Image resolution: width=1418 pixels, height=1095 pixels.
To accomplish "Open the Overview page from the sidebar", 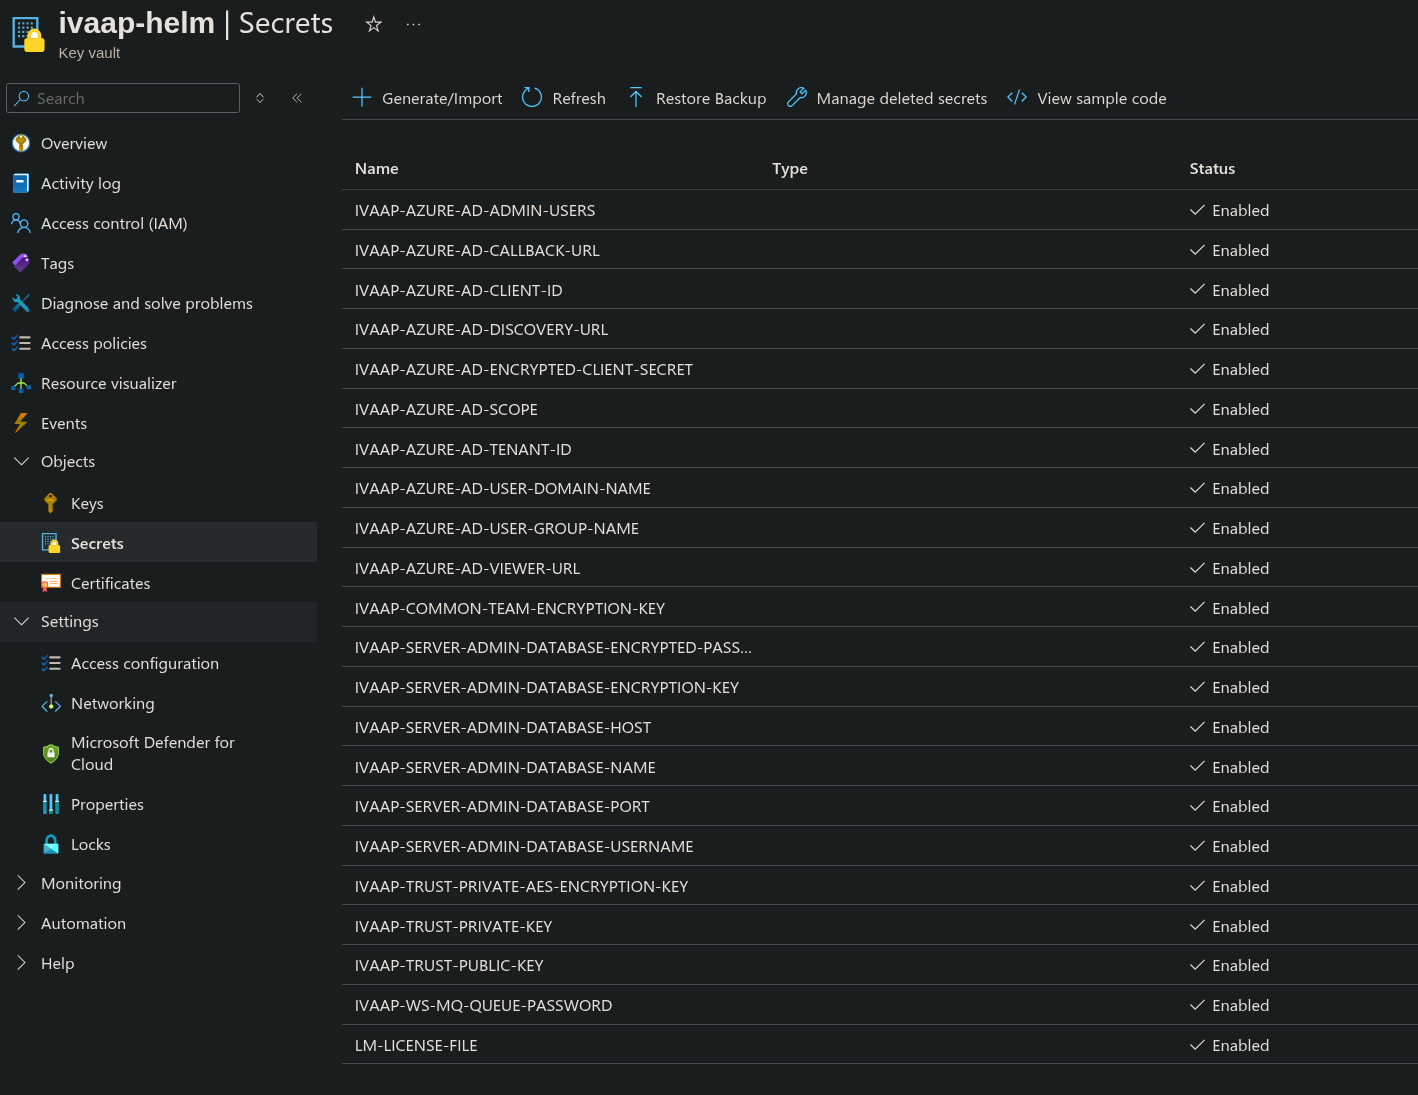I will tap(73, 143).
